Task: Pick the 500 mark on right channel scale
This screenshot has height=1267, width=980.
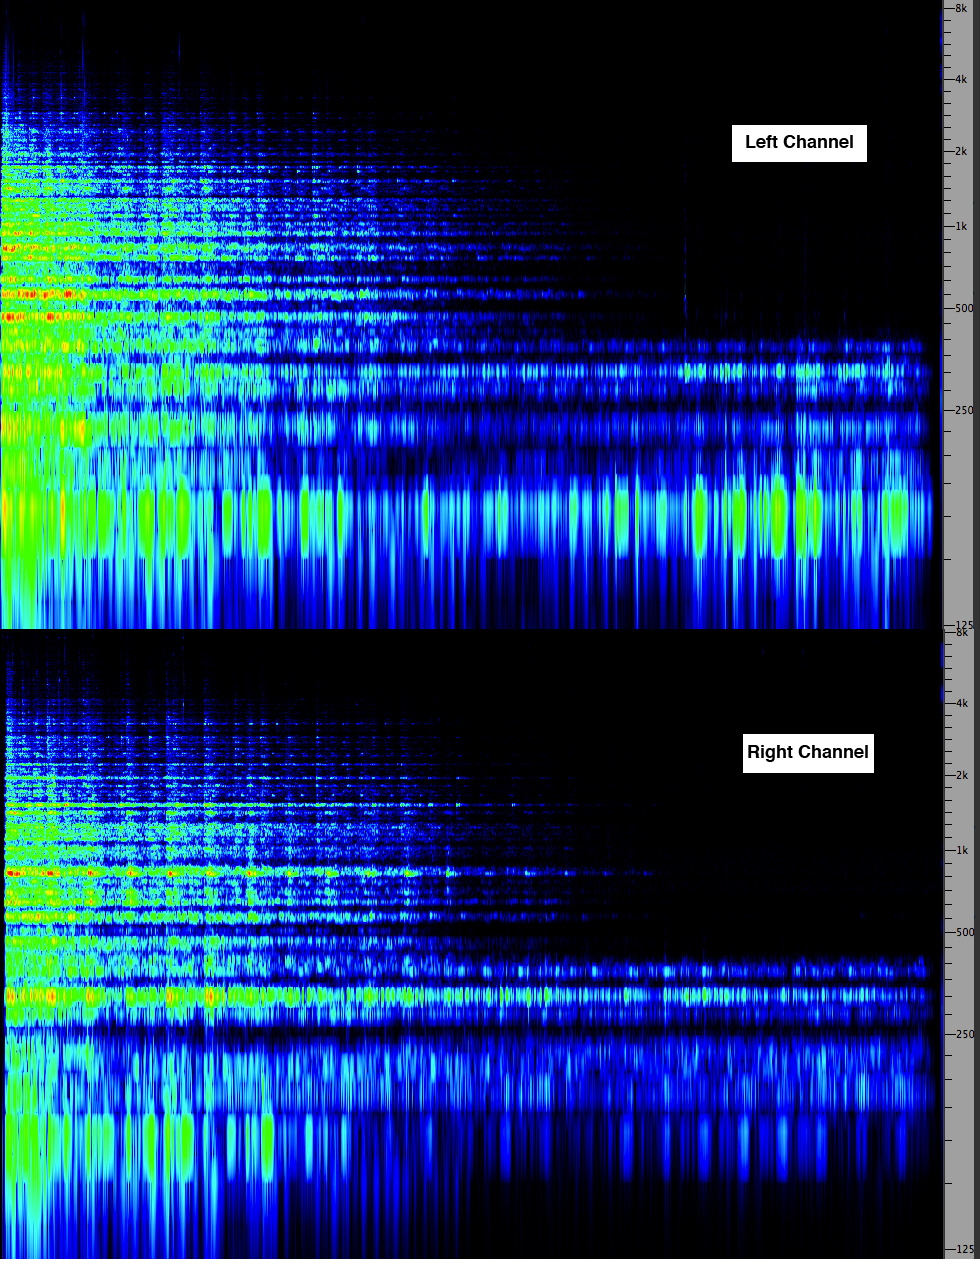Action: click(x=960, y=932)
